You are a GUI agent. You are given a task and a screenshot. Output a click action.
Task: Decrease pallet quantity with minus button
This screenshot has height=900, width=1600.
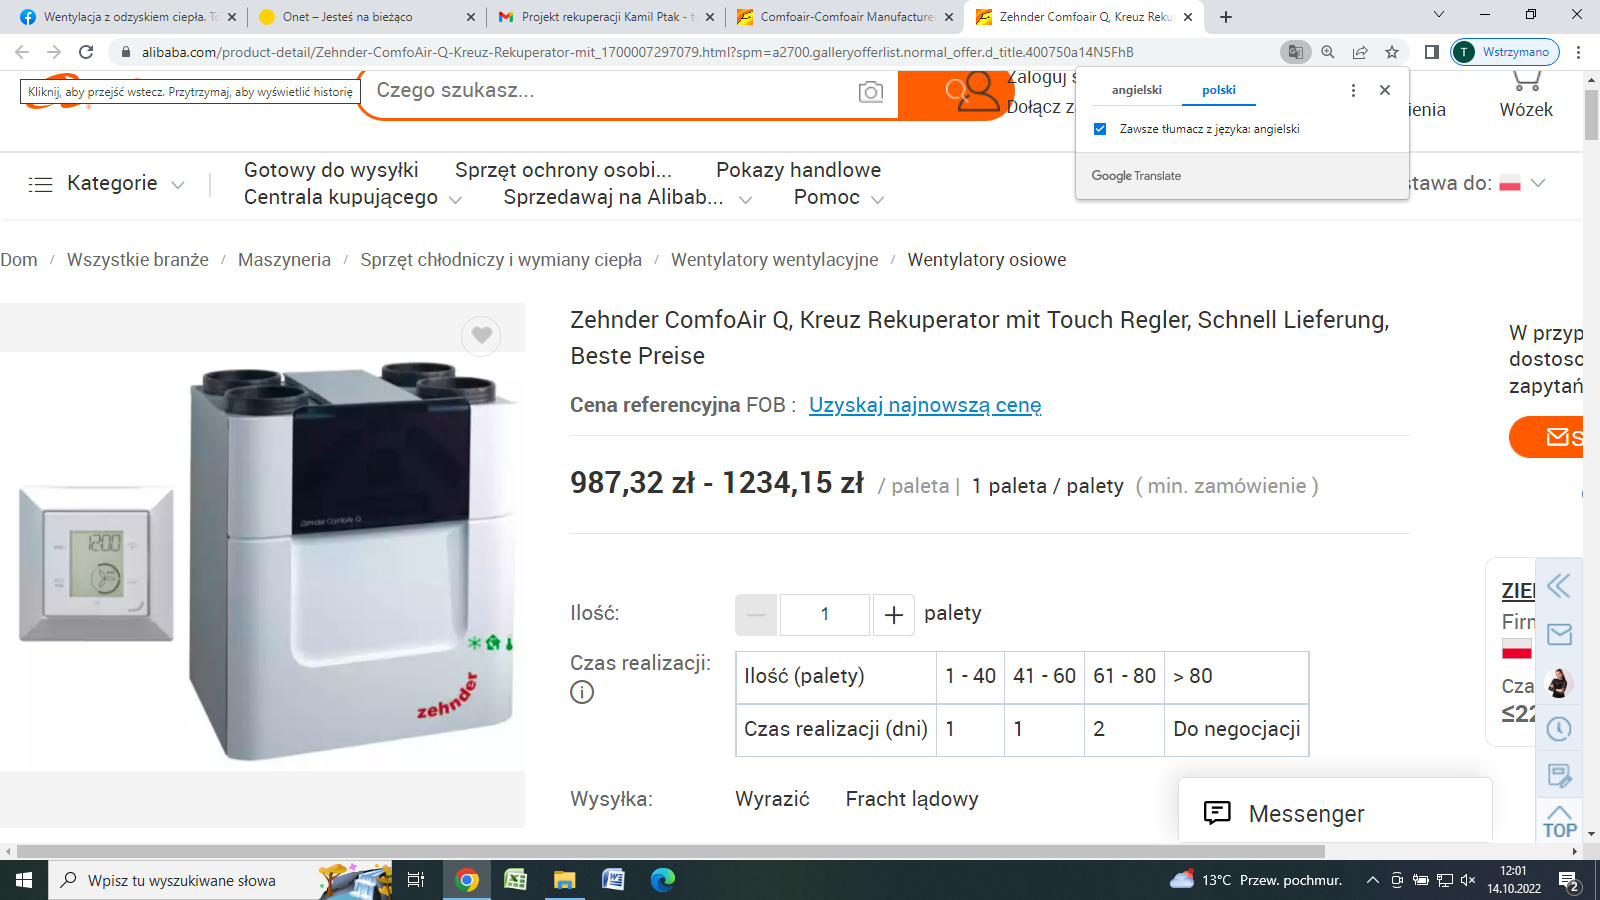coord(756,615)
